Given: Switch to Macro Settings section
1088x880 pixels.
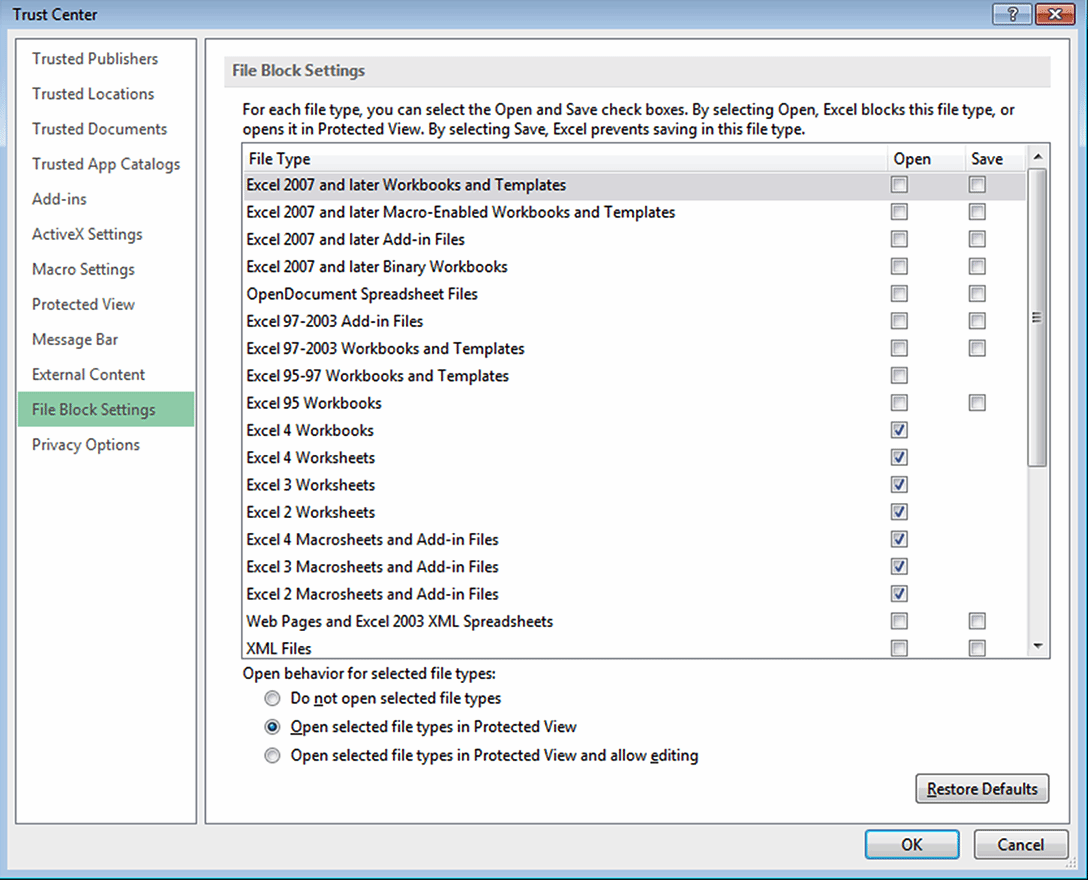Looking at the screenshot, I should 83,269.
